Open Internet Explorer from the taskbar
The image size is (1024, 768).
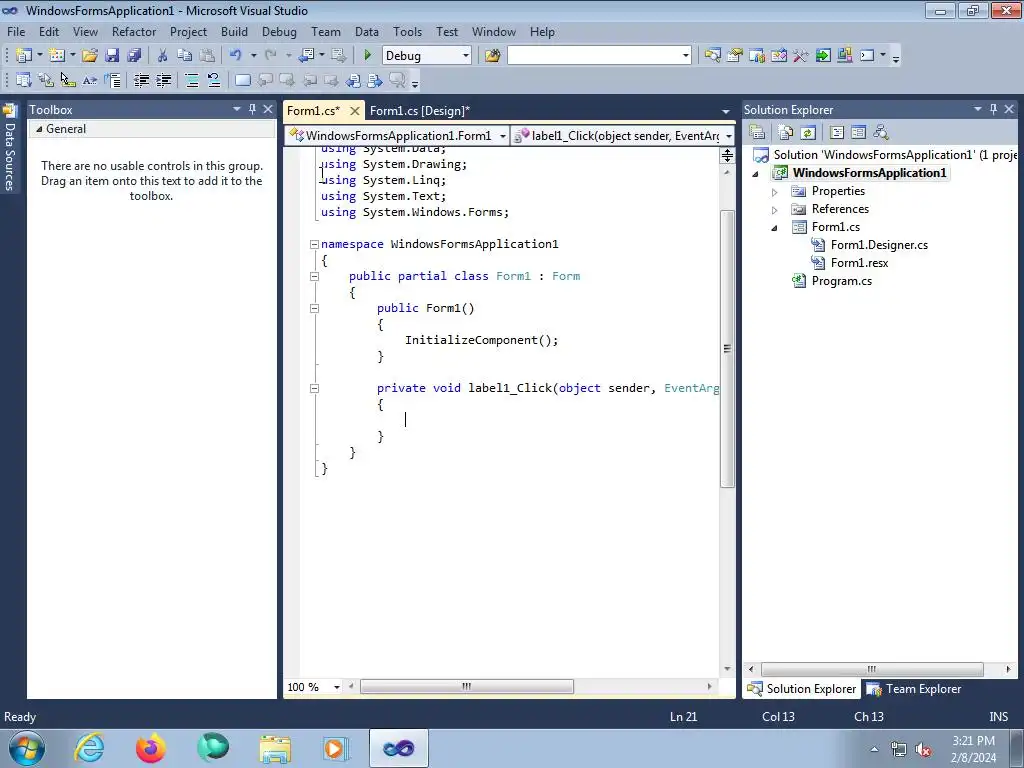(89, 748)
